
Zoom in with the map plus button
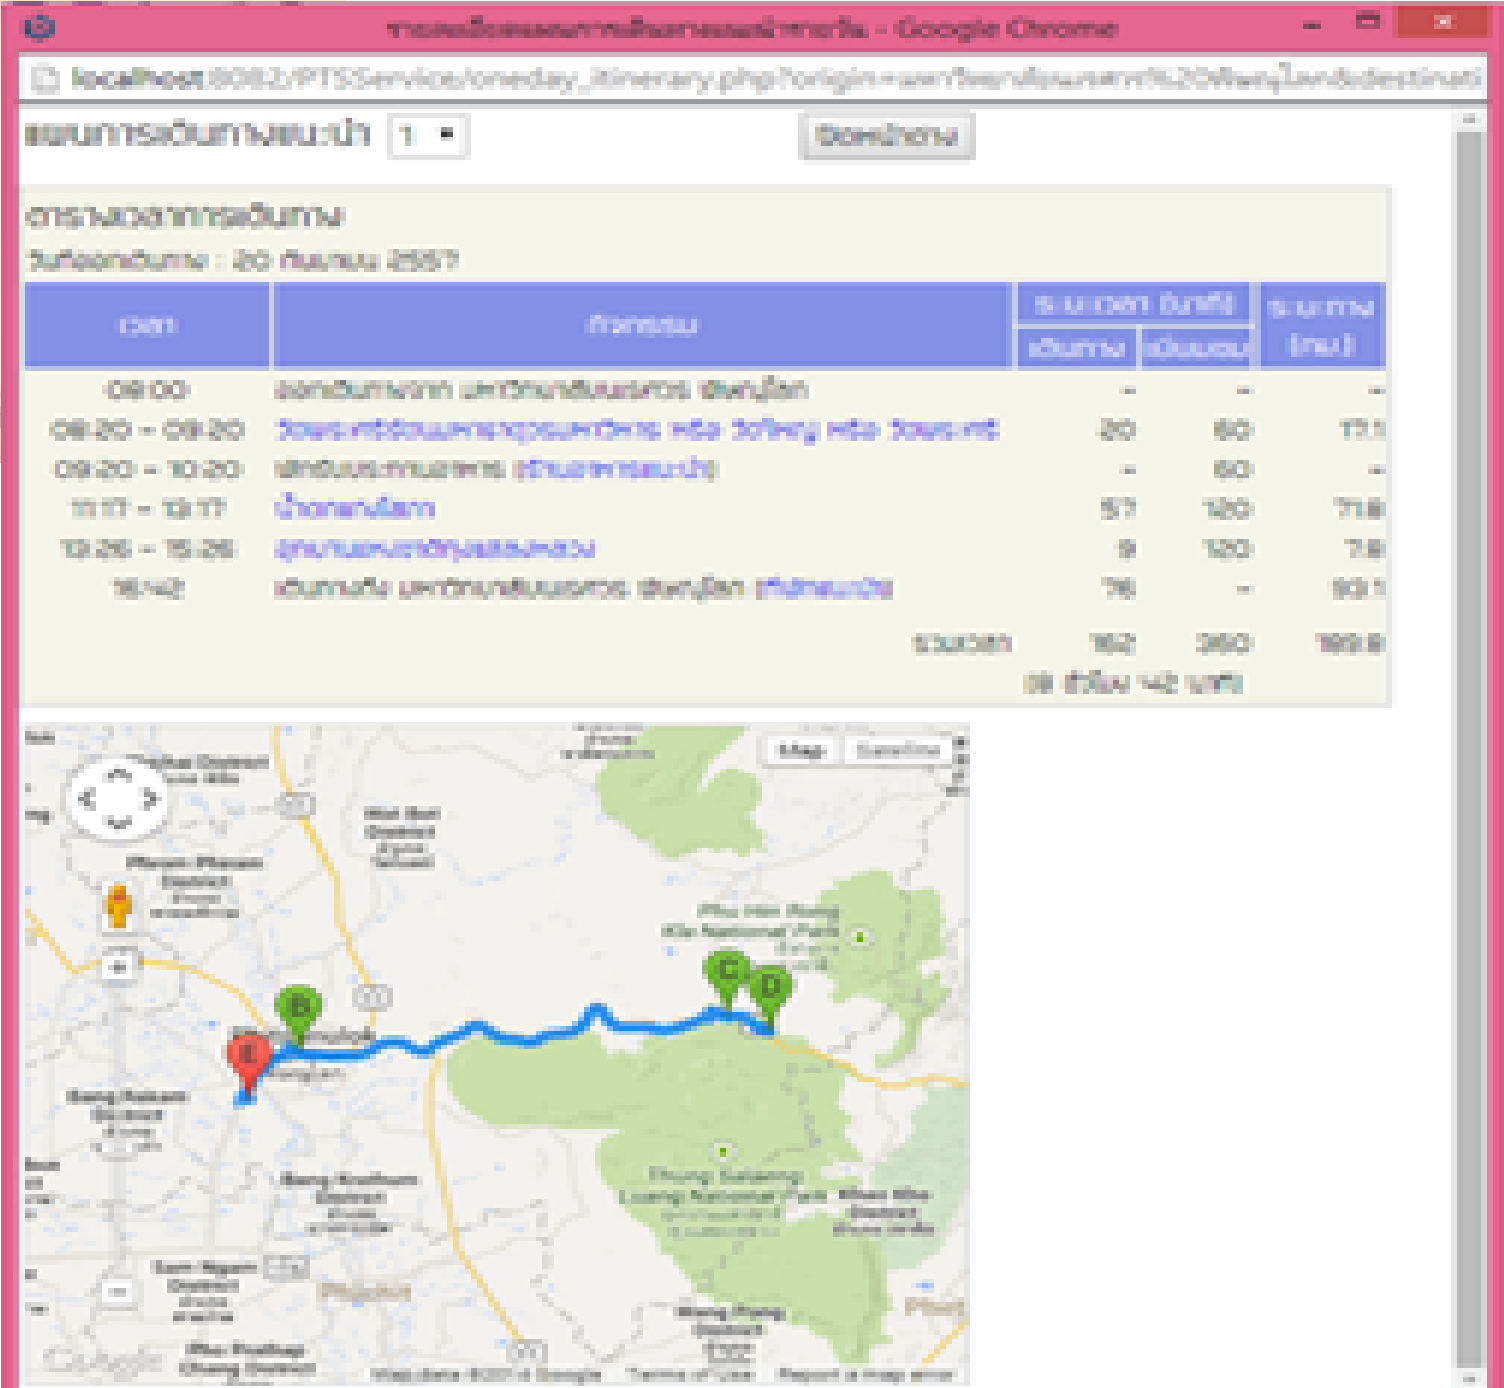119,967
